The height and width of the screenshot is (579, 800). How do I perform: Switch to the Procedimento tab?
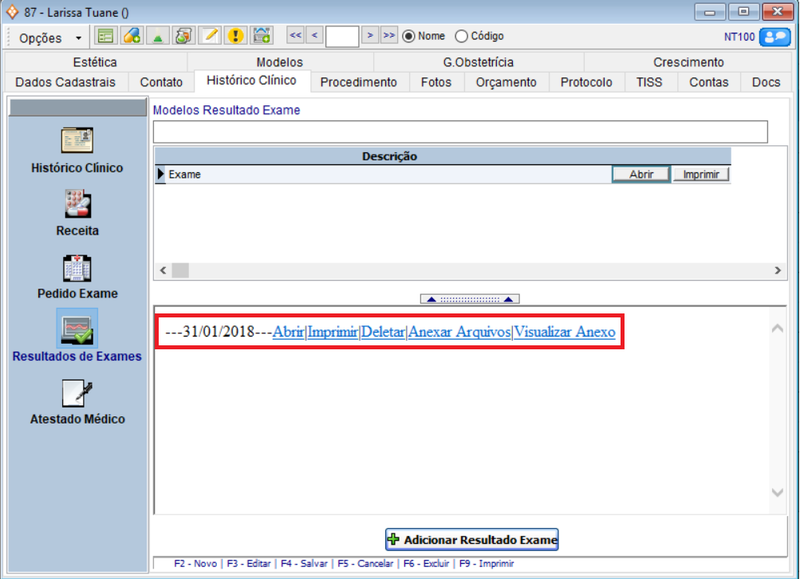pos(358,82)
